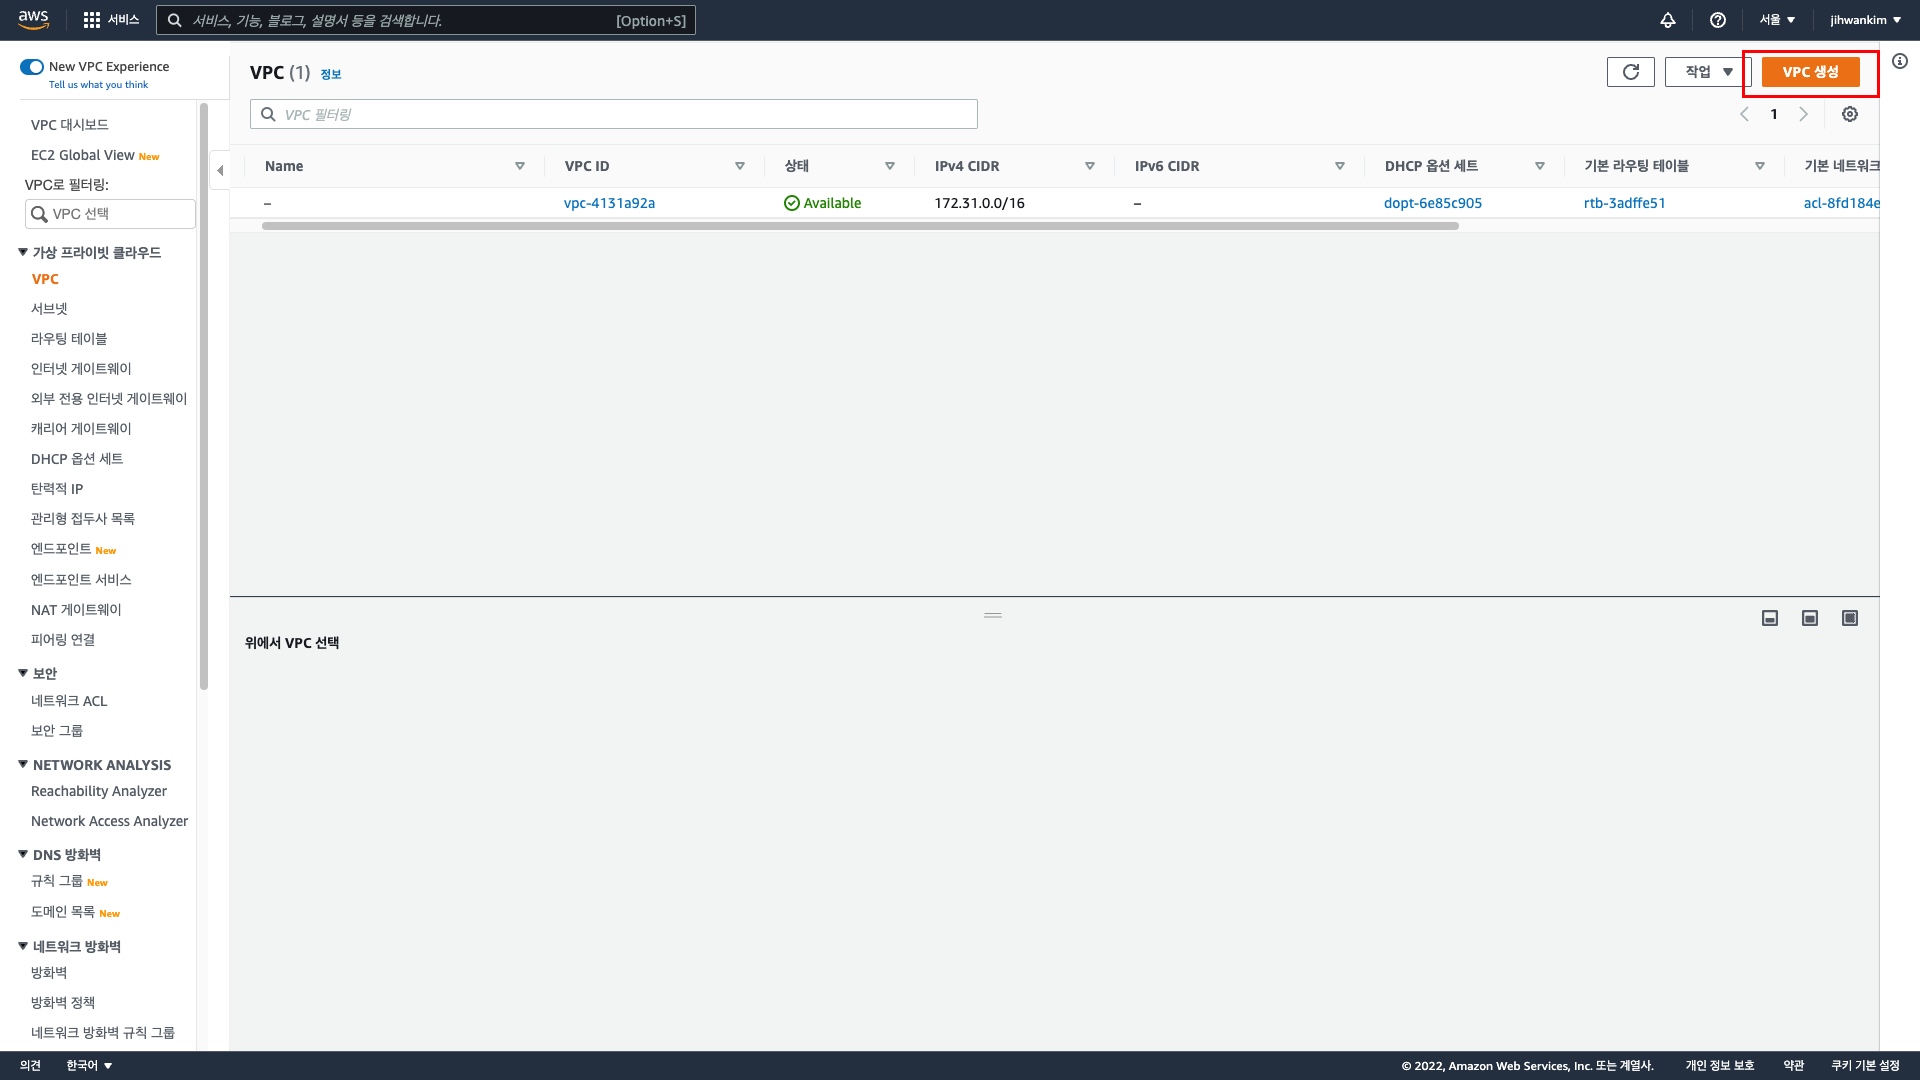Open network ACL link acl-8fd184e
Image resolution: width=1920 pixels, height=1080 pixels.
click(x=1841, y=203)
